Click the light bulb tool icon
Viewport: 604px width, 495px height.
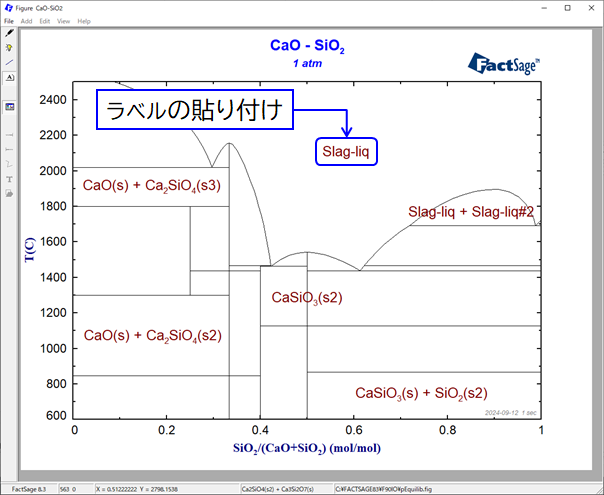click(9, 48)
